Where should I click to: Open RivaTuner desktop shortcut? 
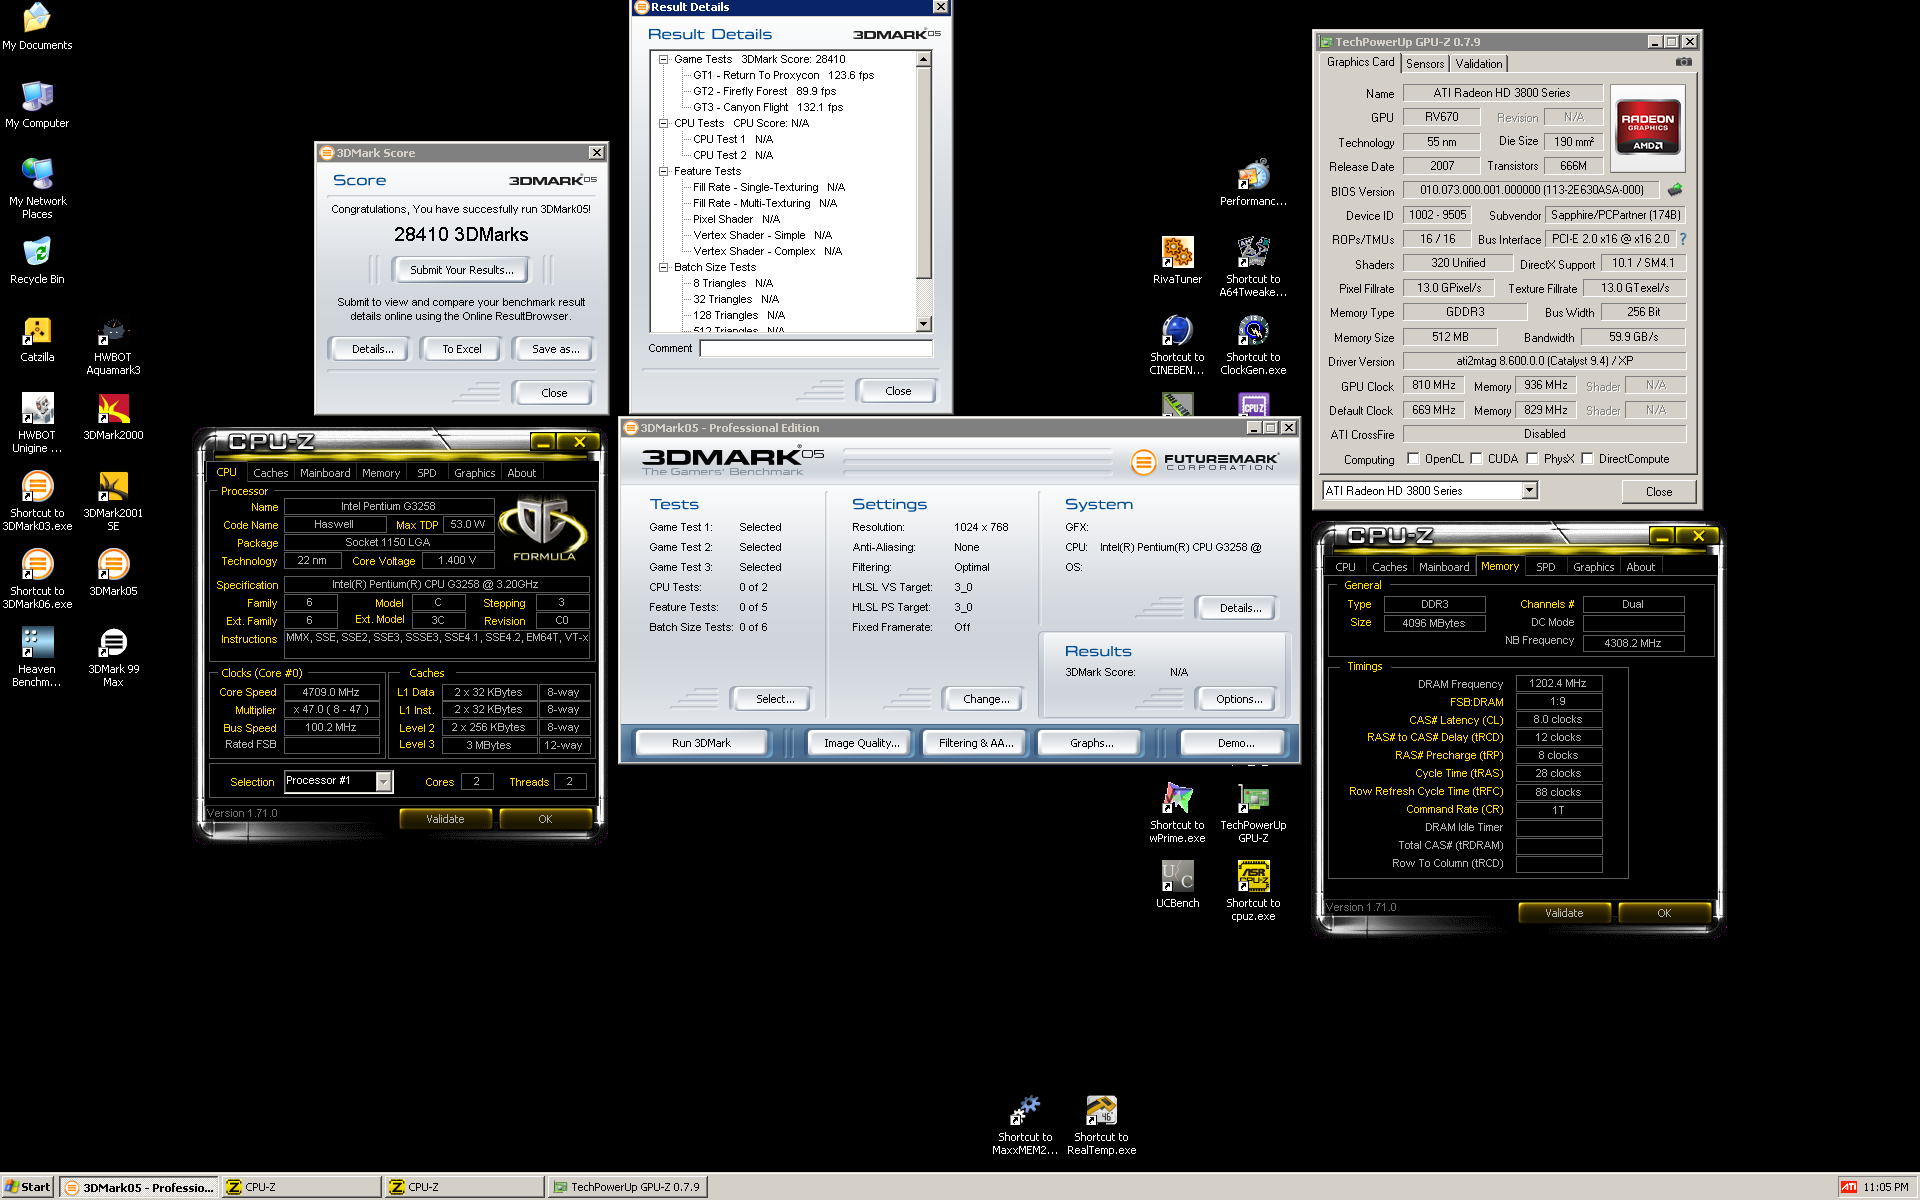point(1177,261)
